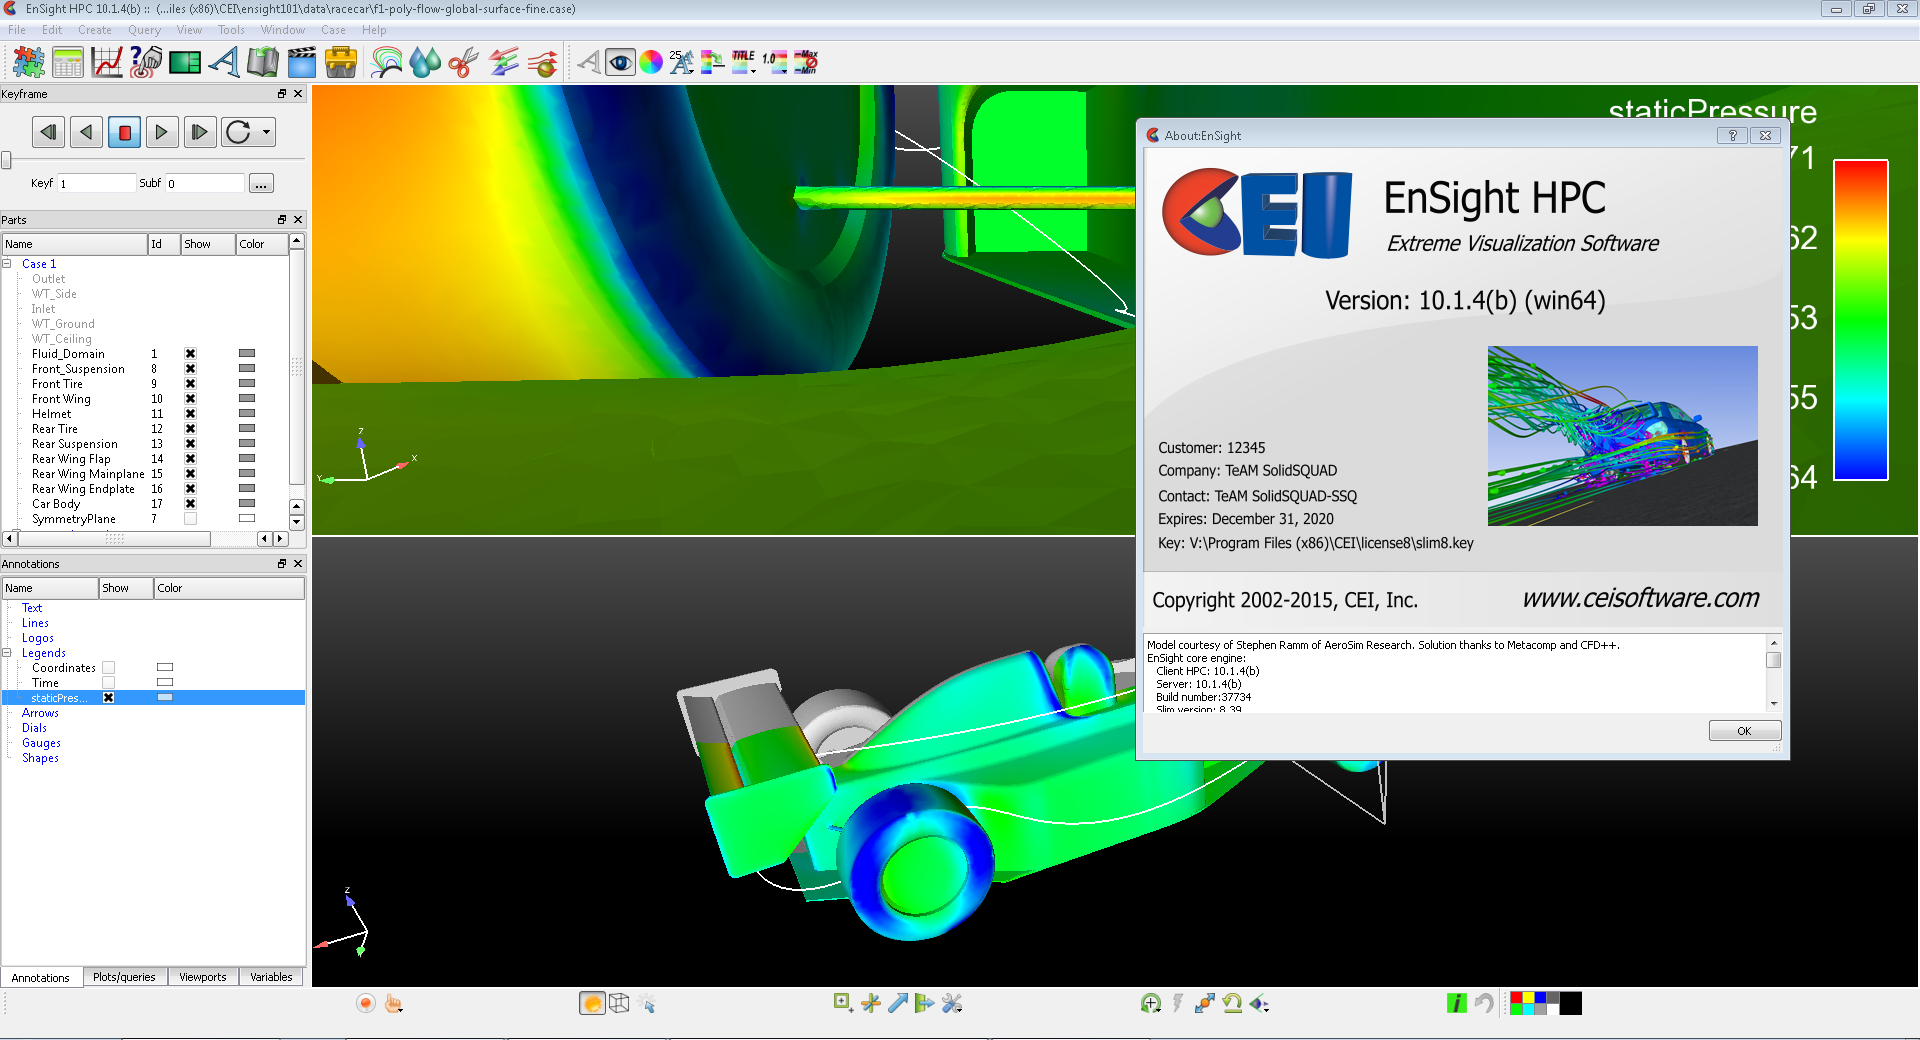Viewport: 1920px width, 1040px height.
Task: Create vector arrows with the arrows icon
Action: (x=503, y=62)
